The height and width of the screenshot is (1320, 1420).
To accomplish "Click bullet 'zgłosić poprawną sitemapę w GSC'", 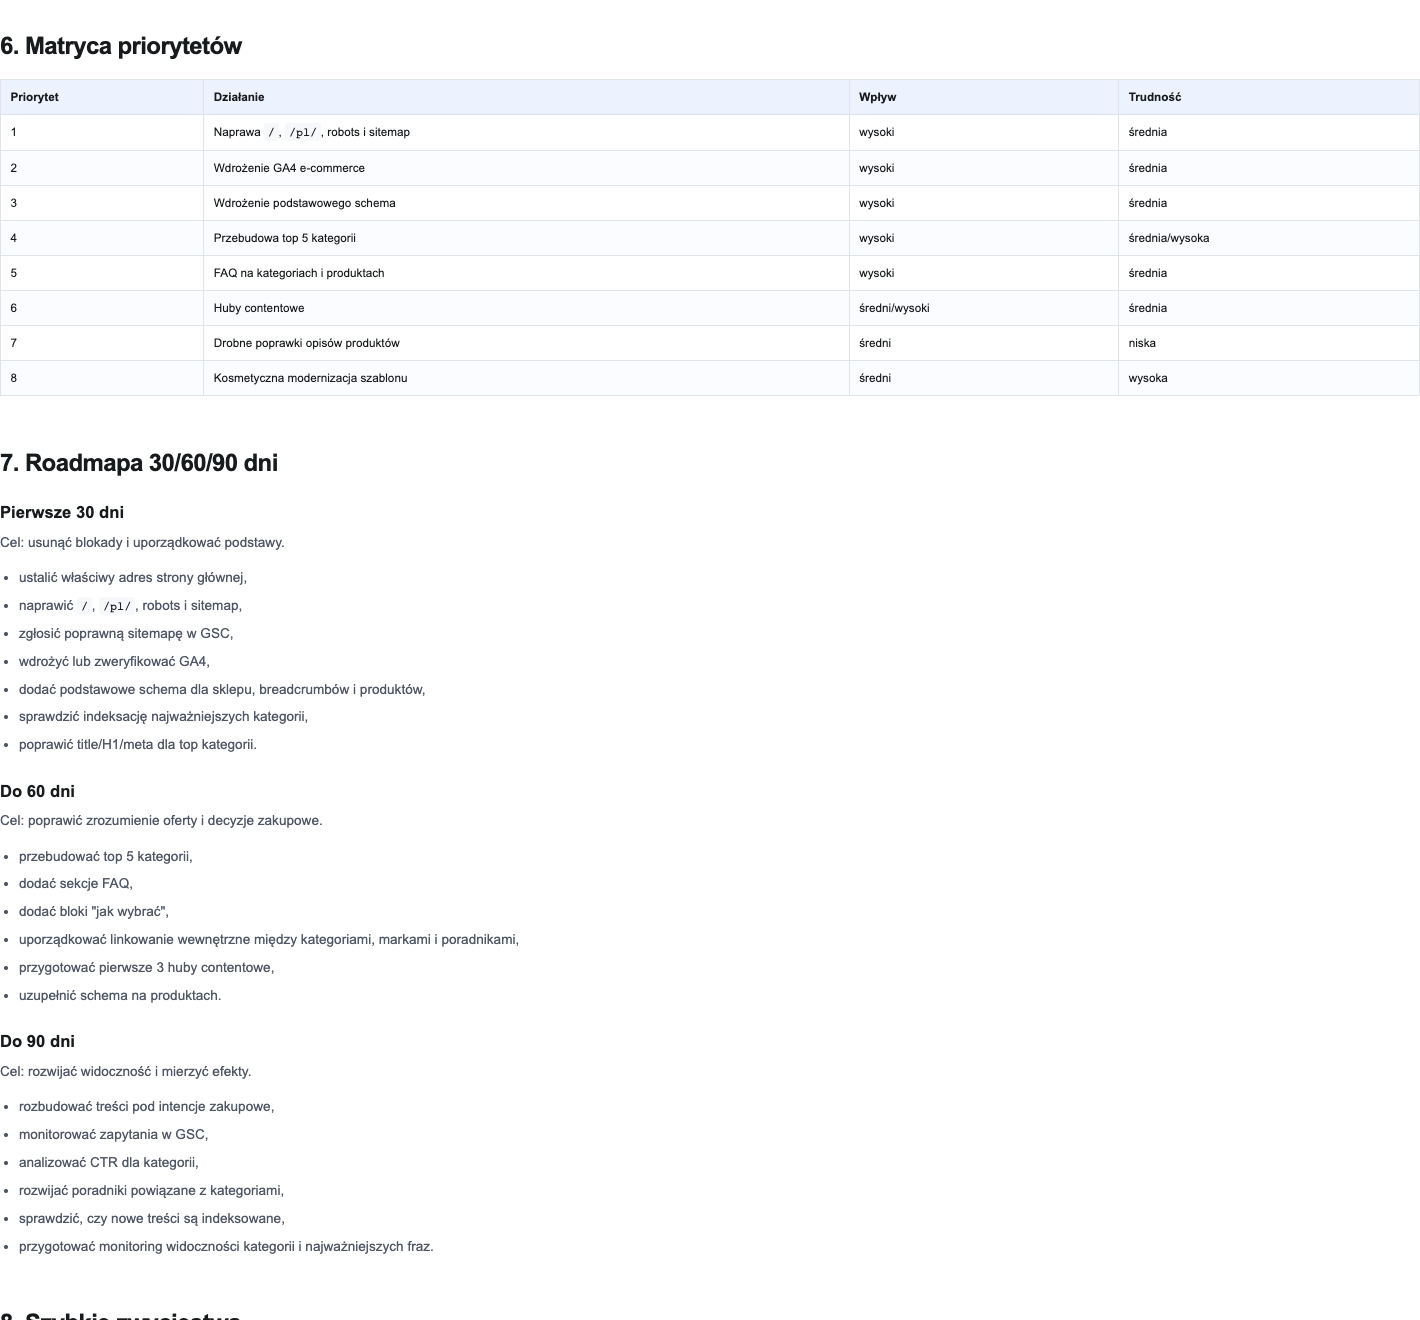I will [x=126, y=633].
